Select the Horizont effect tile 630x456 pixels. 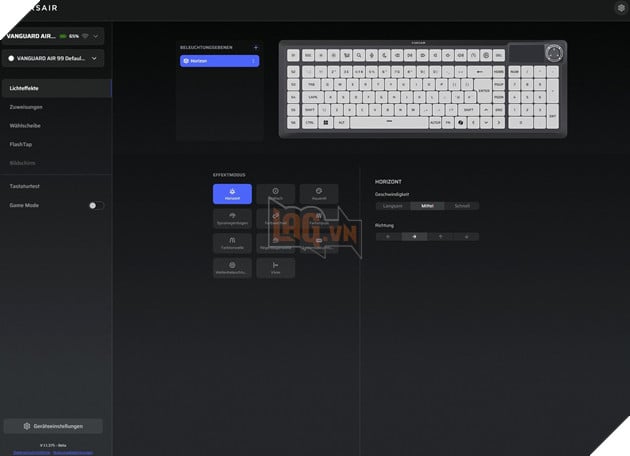point(232,194)
